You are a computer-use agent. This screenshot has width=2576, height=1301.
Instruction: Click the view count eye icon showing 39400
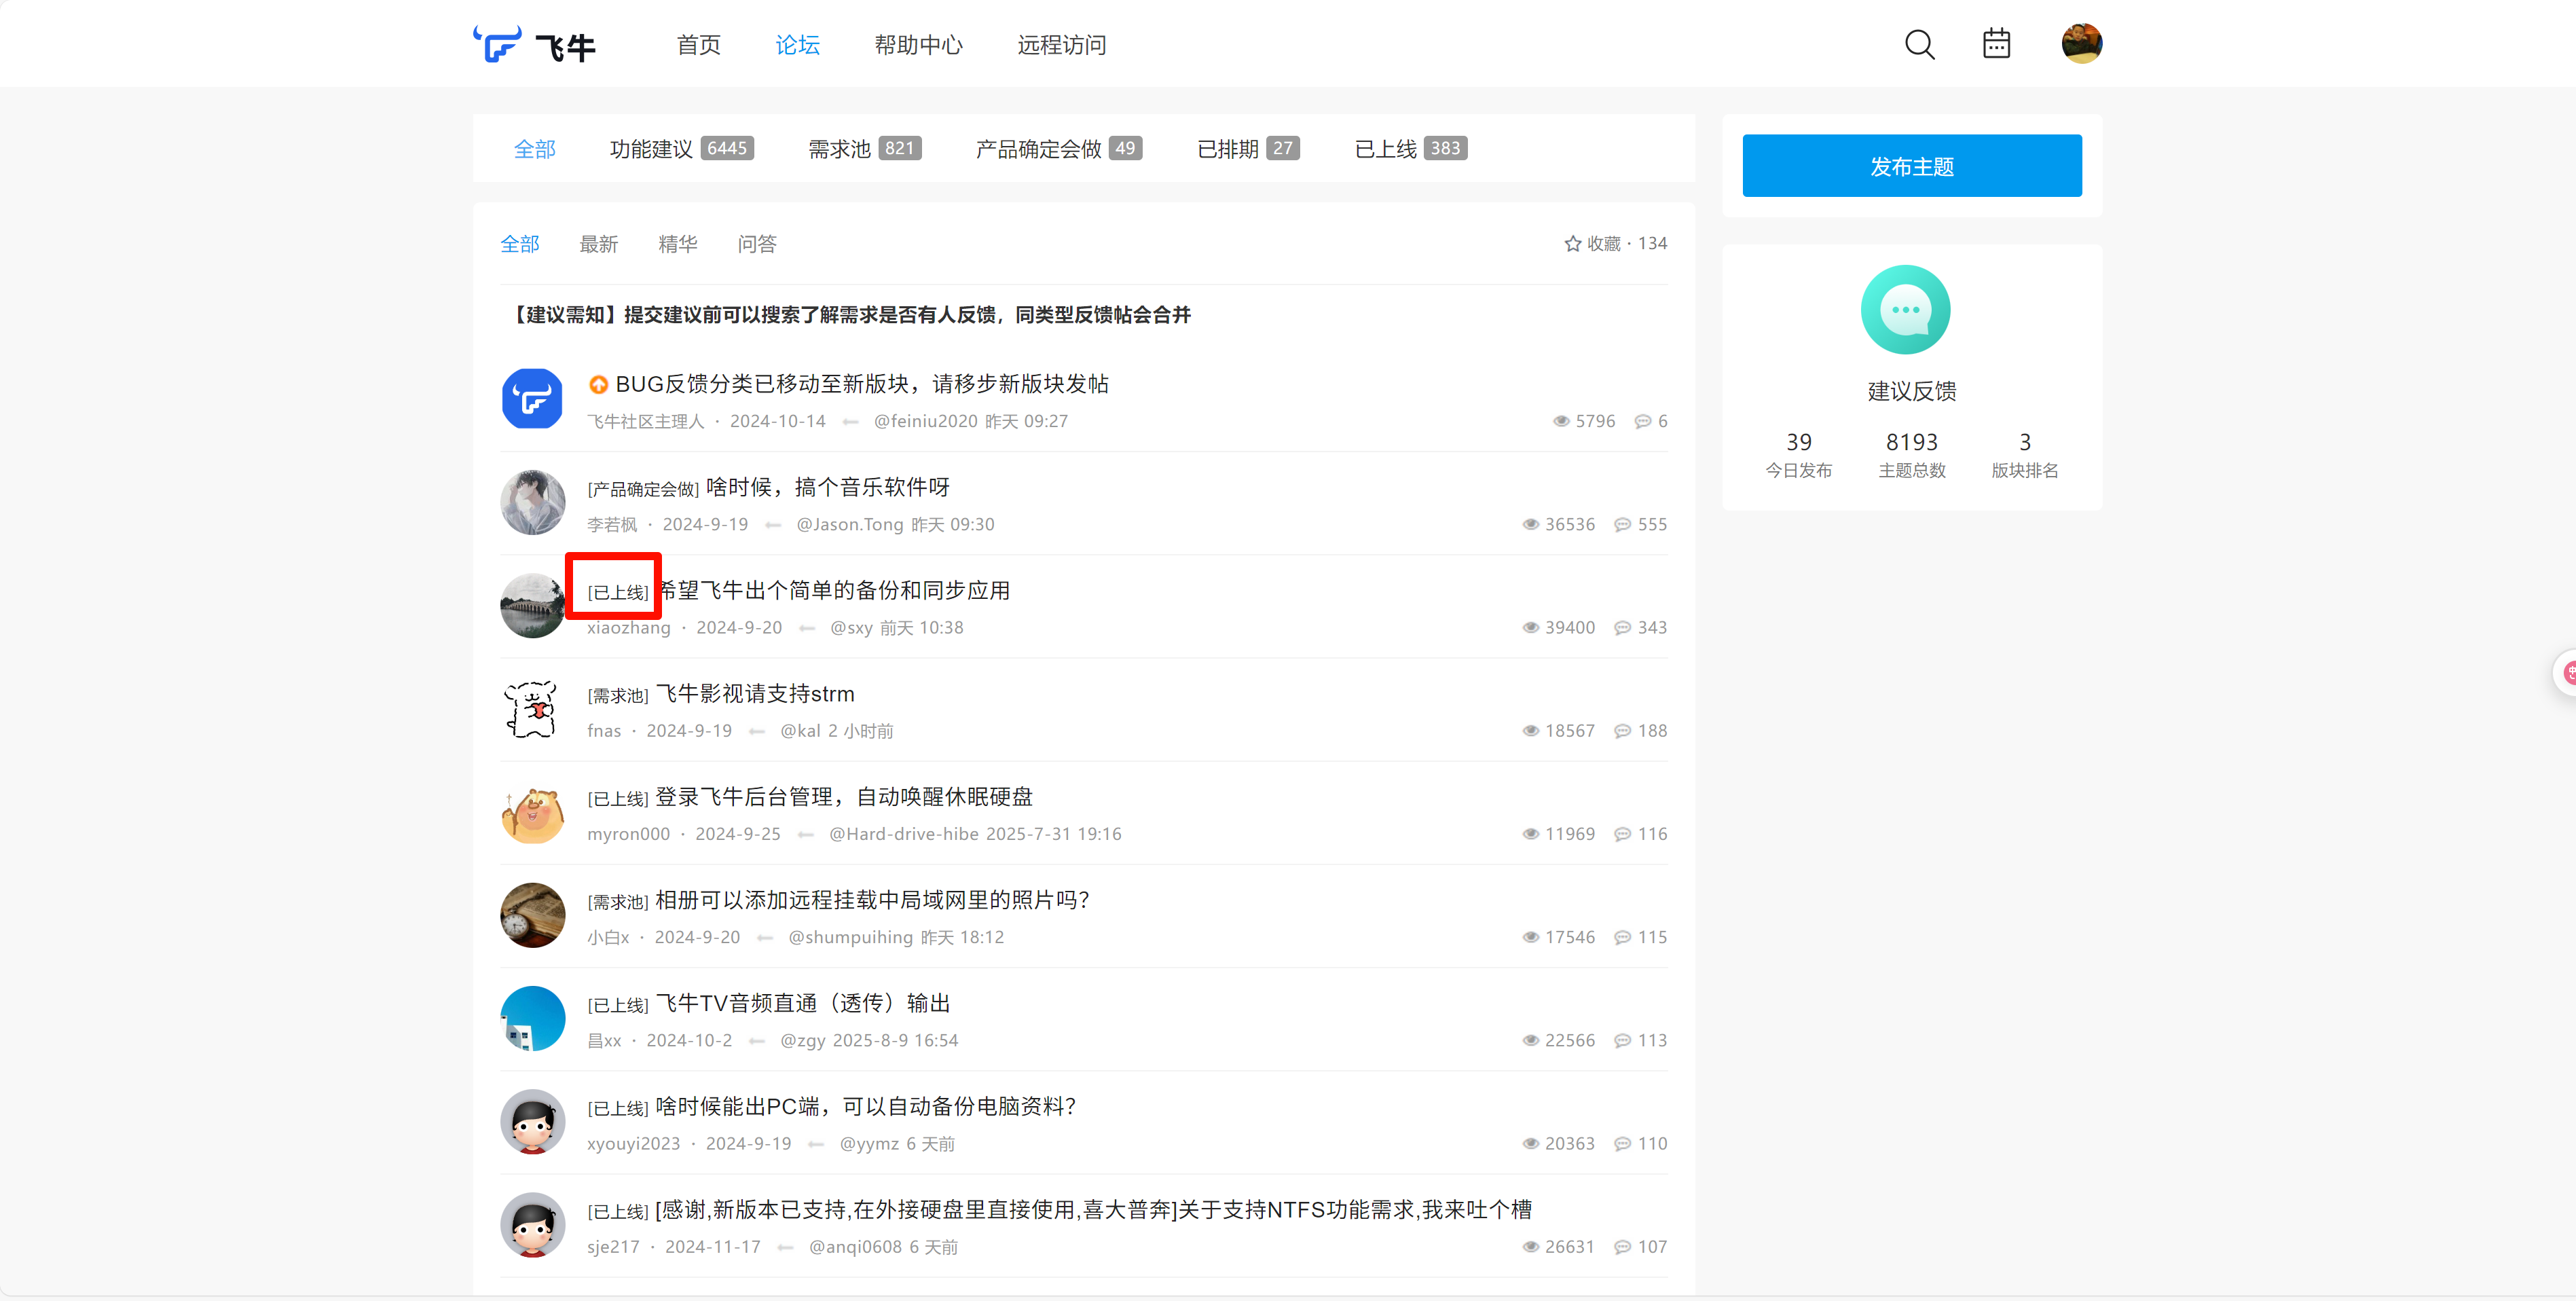point(1530,627)
